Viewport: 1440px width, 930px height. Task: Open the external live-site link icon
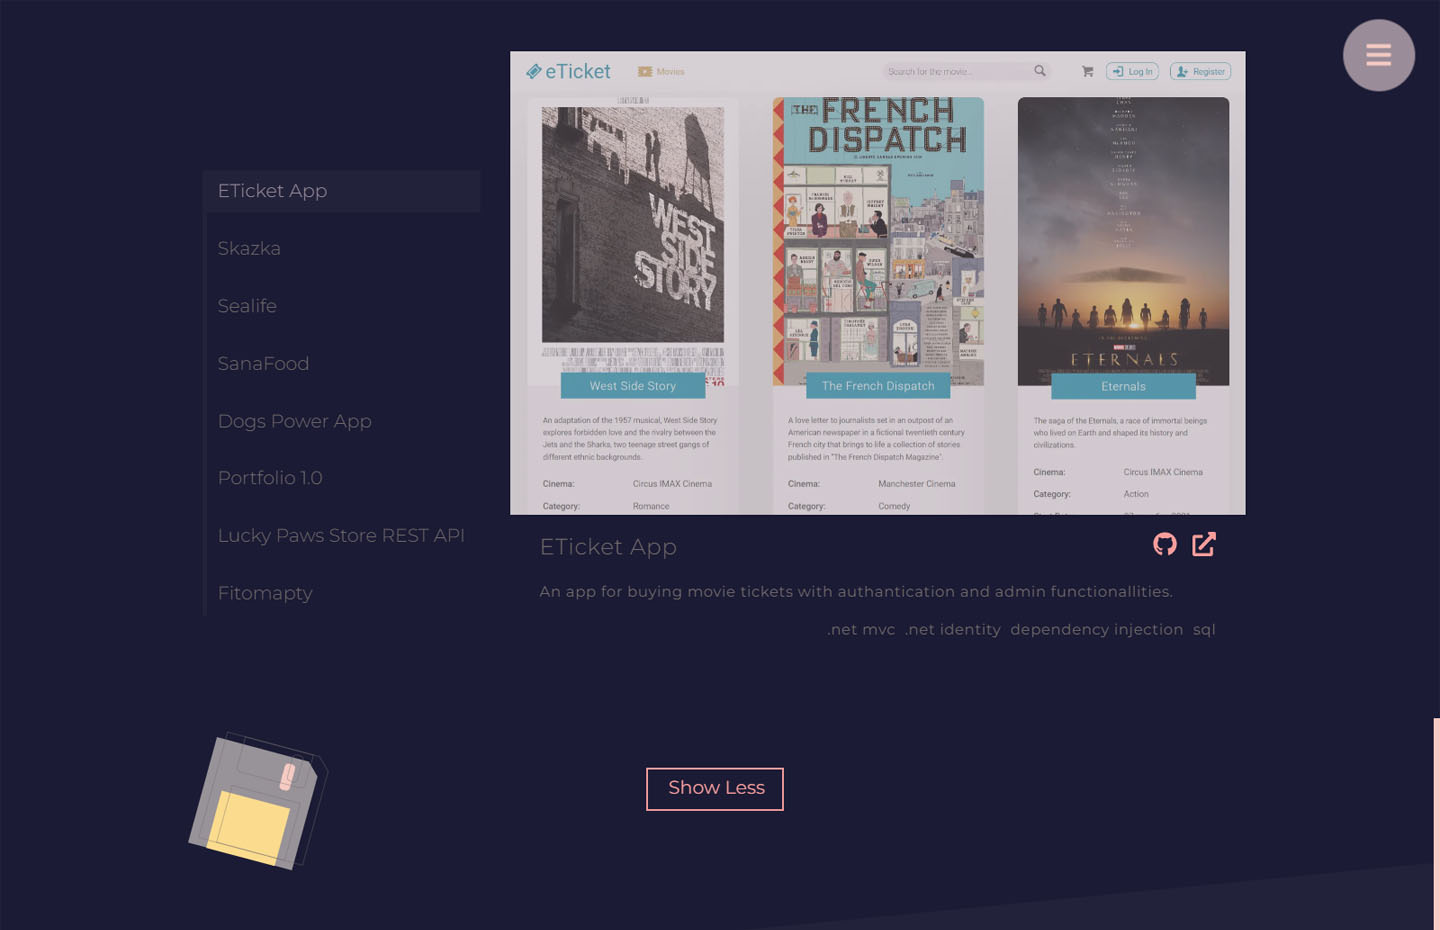click(1204, 544)
